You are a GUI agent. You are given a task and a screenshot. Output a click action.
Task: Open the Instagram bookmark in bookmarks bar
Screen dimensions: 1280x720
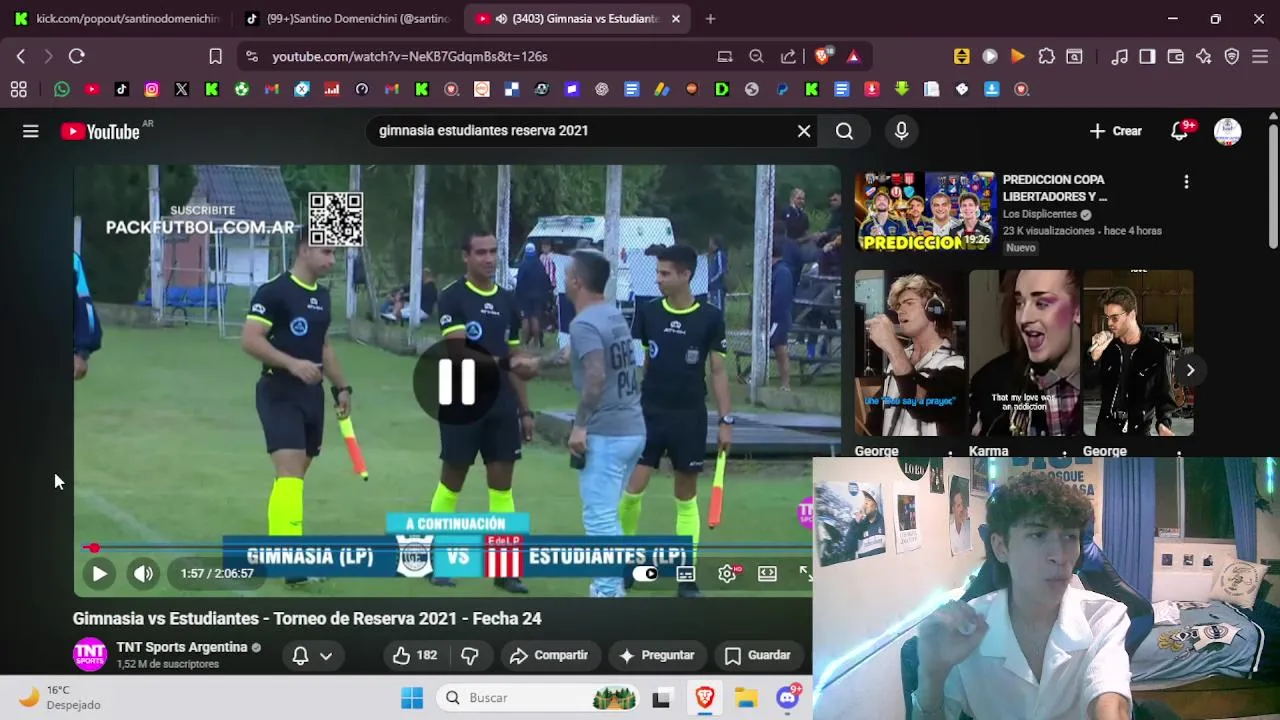[x=151, y=89]
